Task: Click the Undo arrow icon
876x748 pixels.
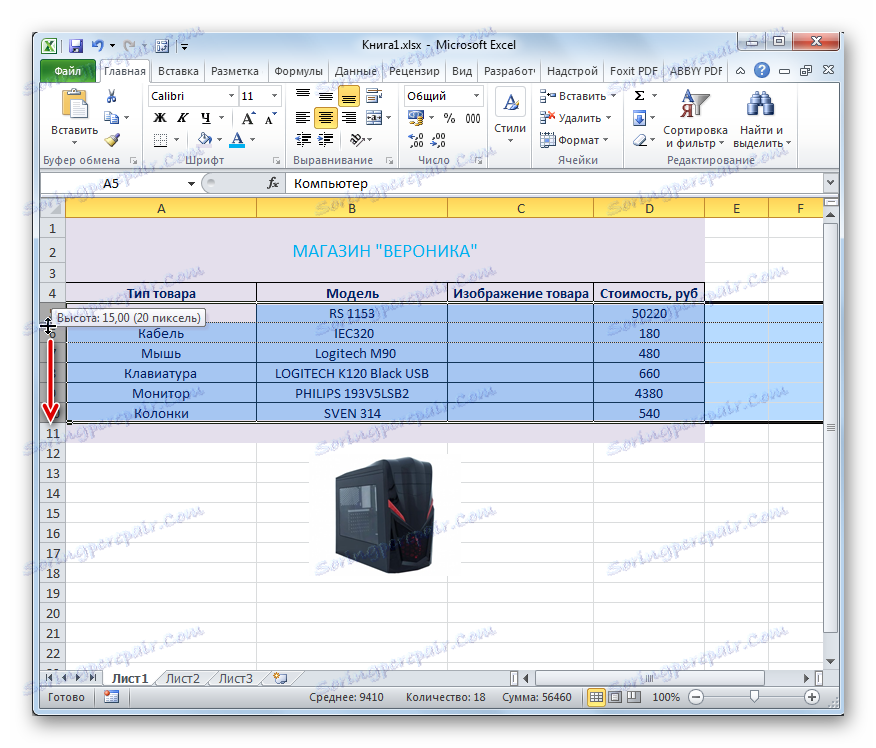Action: (98, 46)
